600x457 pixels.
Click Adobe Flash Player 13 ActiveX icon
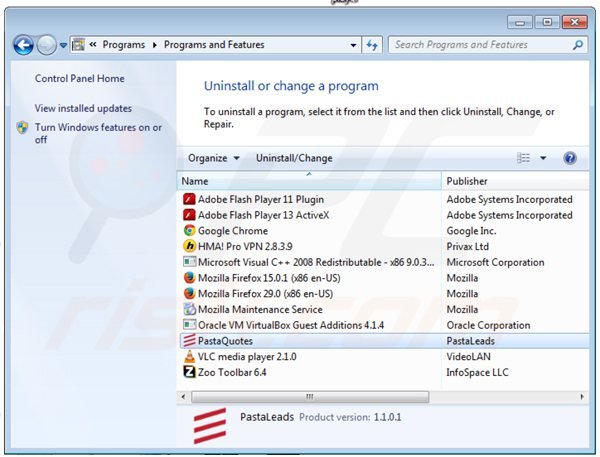pos(189,215)
